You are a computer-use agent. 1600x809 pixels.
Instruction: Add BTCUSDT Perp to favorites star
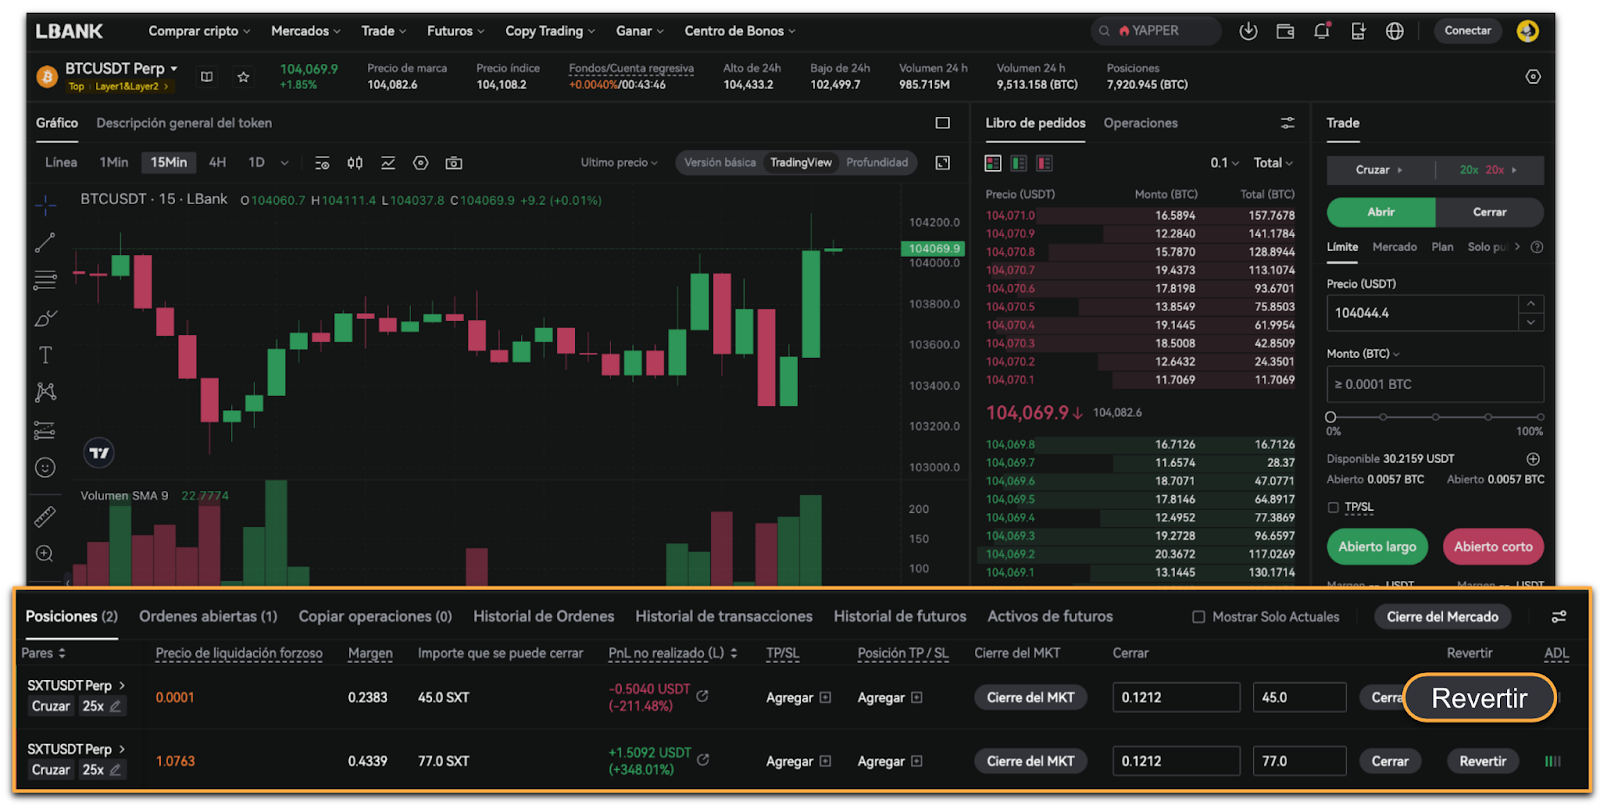click(x=243, y=76)
